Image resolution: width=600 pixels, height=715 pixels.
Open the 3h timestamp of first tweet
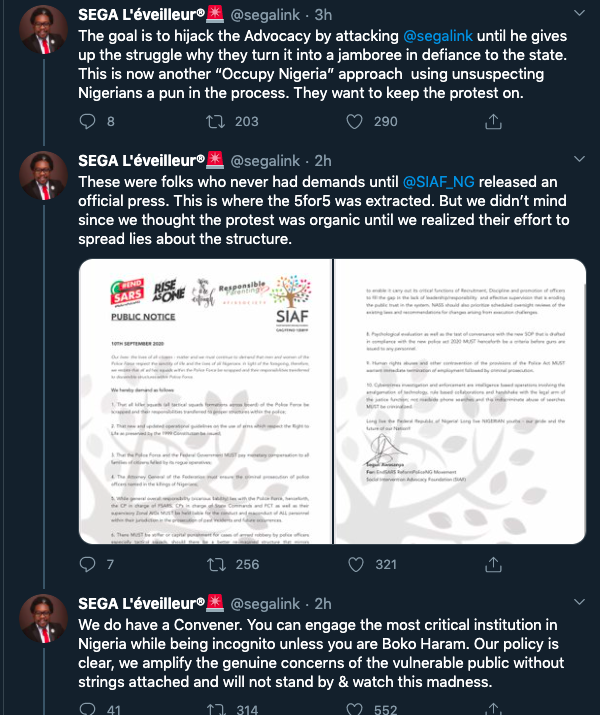click(x=323, y=15)
